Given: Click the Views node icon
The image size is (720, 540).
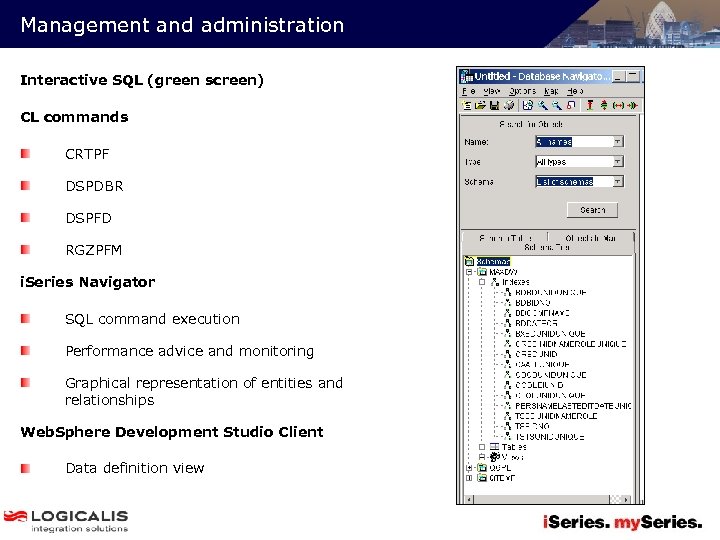Looking at the screenshot, I should pyautogui.click(x=495, y=457).
